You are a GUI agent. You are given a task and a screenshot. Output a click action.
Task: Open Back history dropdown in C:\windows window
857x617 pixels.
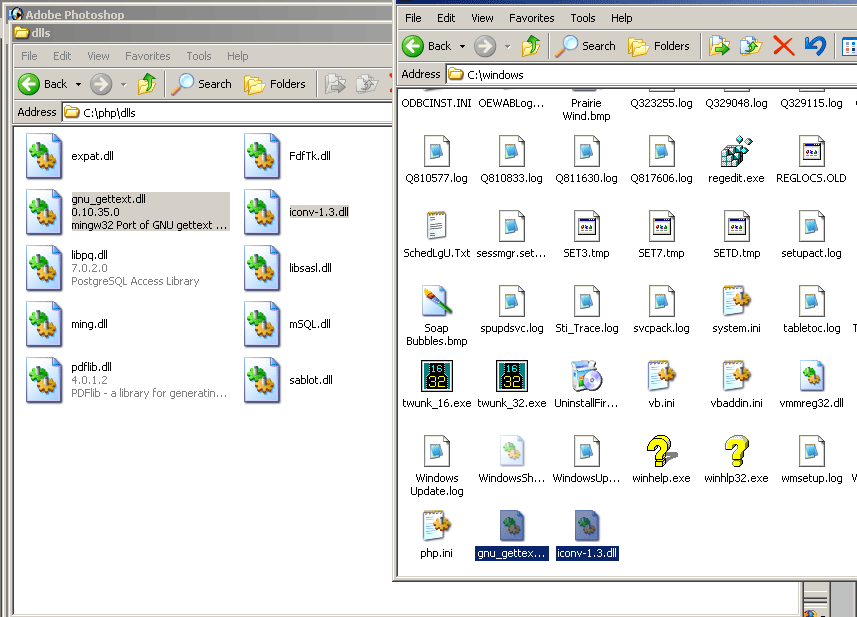(x=462, y=46)
